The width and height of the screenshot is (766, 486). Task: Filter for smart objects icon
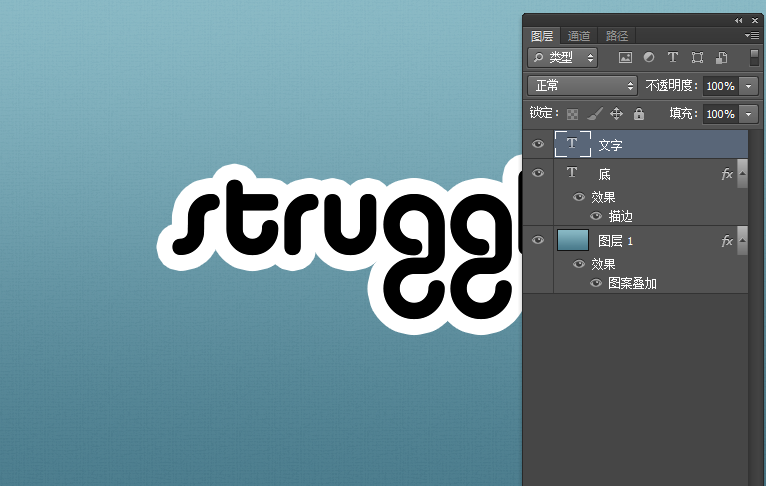coord(721,58)
